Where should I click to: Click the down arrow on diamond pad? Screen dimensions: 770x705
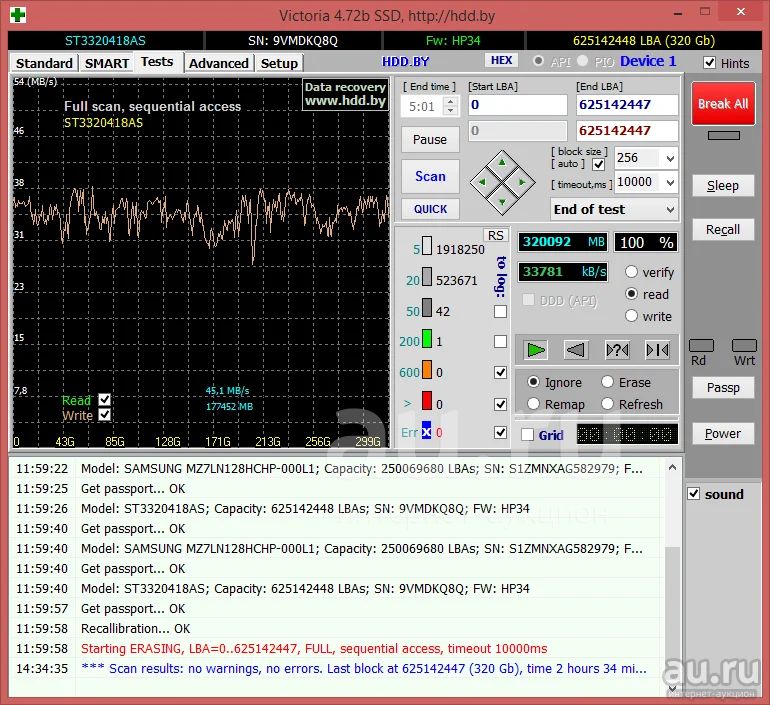(503, 201)
